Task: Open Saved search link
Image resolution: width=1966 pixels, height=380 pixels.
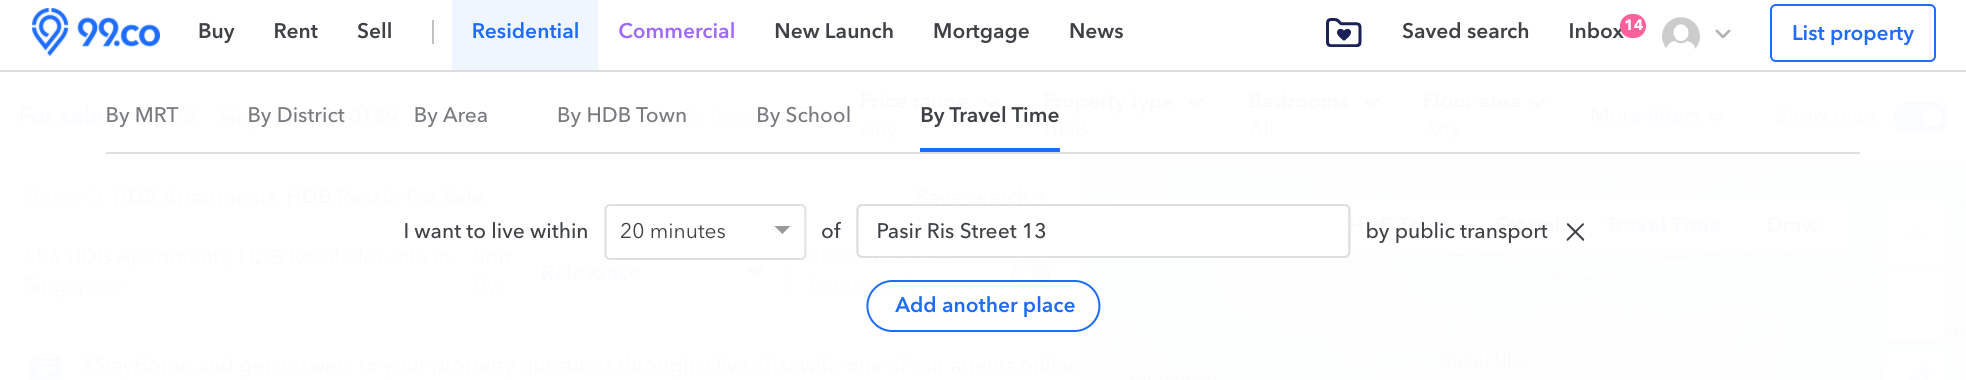Action: (x=1465, y=32)
